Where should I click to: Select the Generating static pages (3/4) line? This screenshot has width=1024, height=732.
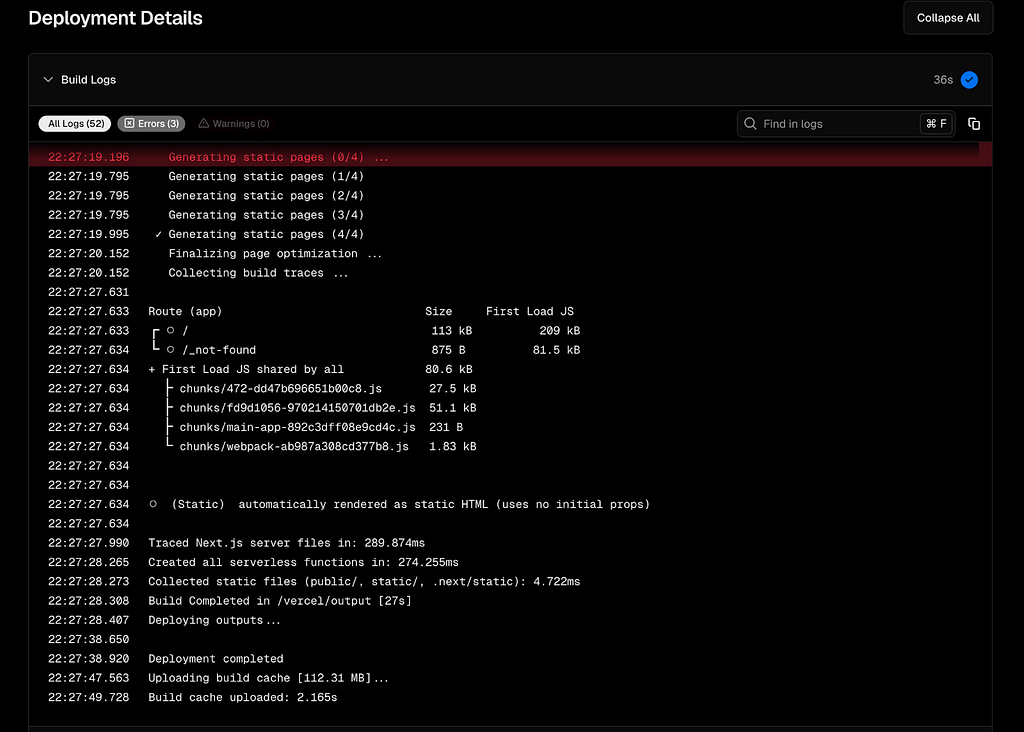(x=510, y=215)
